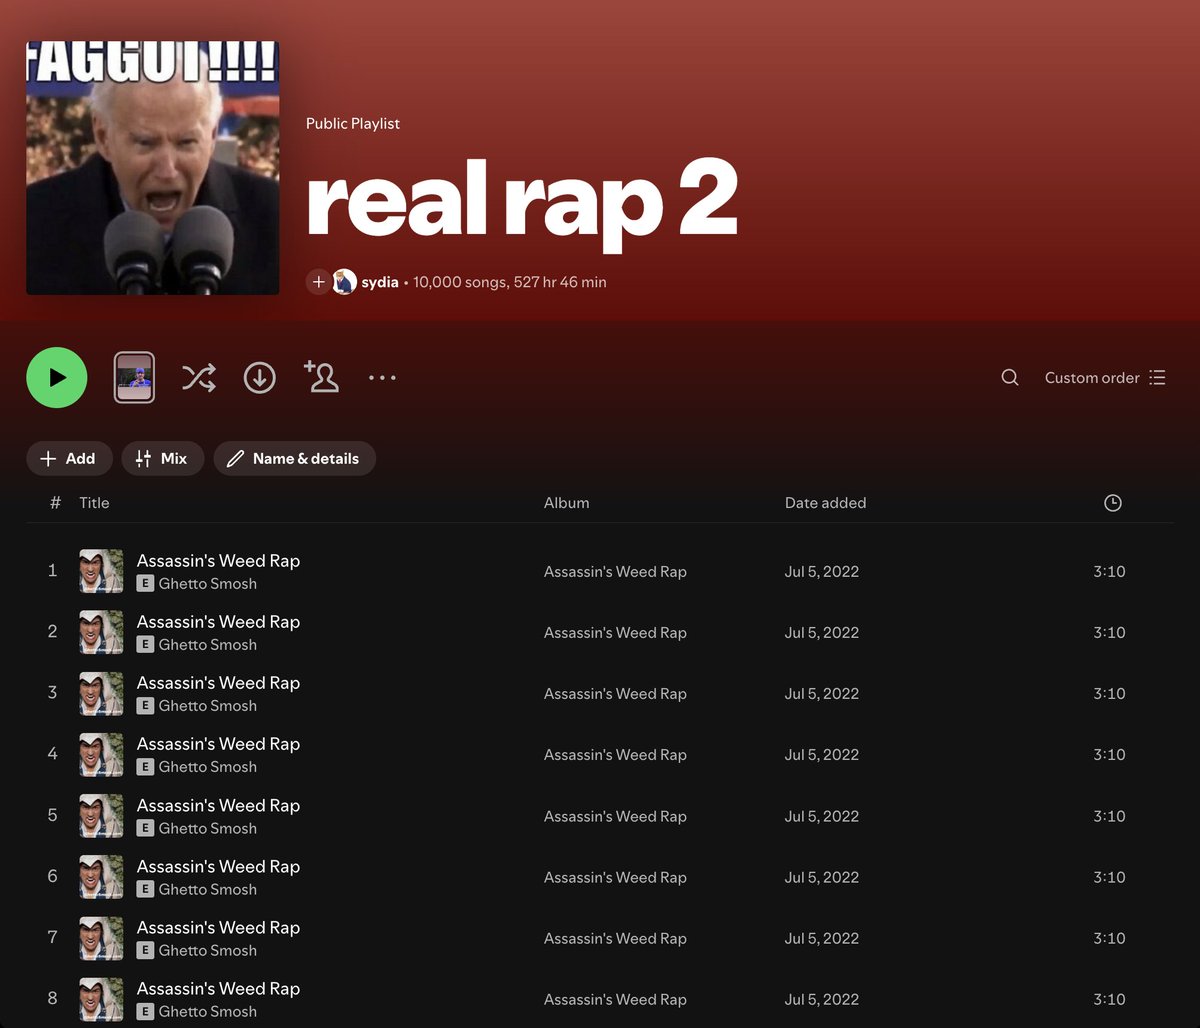Click the Public Playlist label
1200x1028 pixels.
(x=353, y=124)
